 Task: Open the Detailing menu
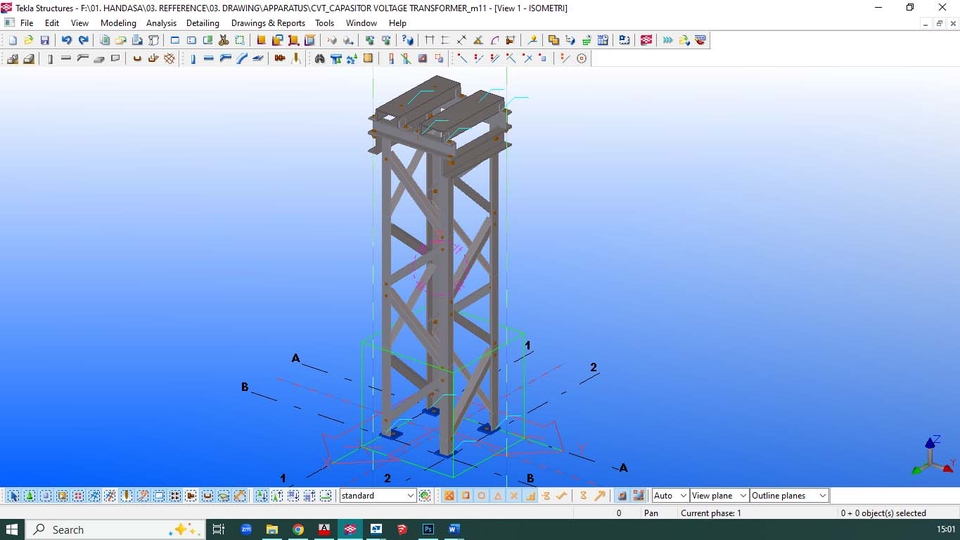tap(203, 23)
